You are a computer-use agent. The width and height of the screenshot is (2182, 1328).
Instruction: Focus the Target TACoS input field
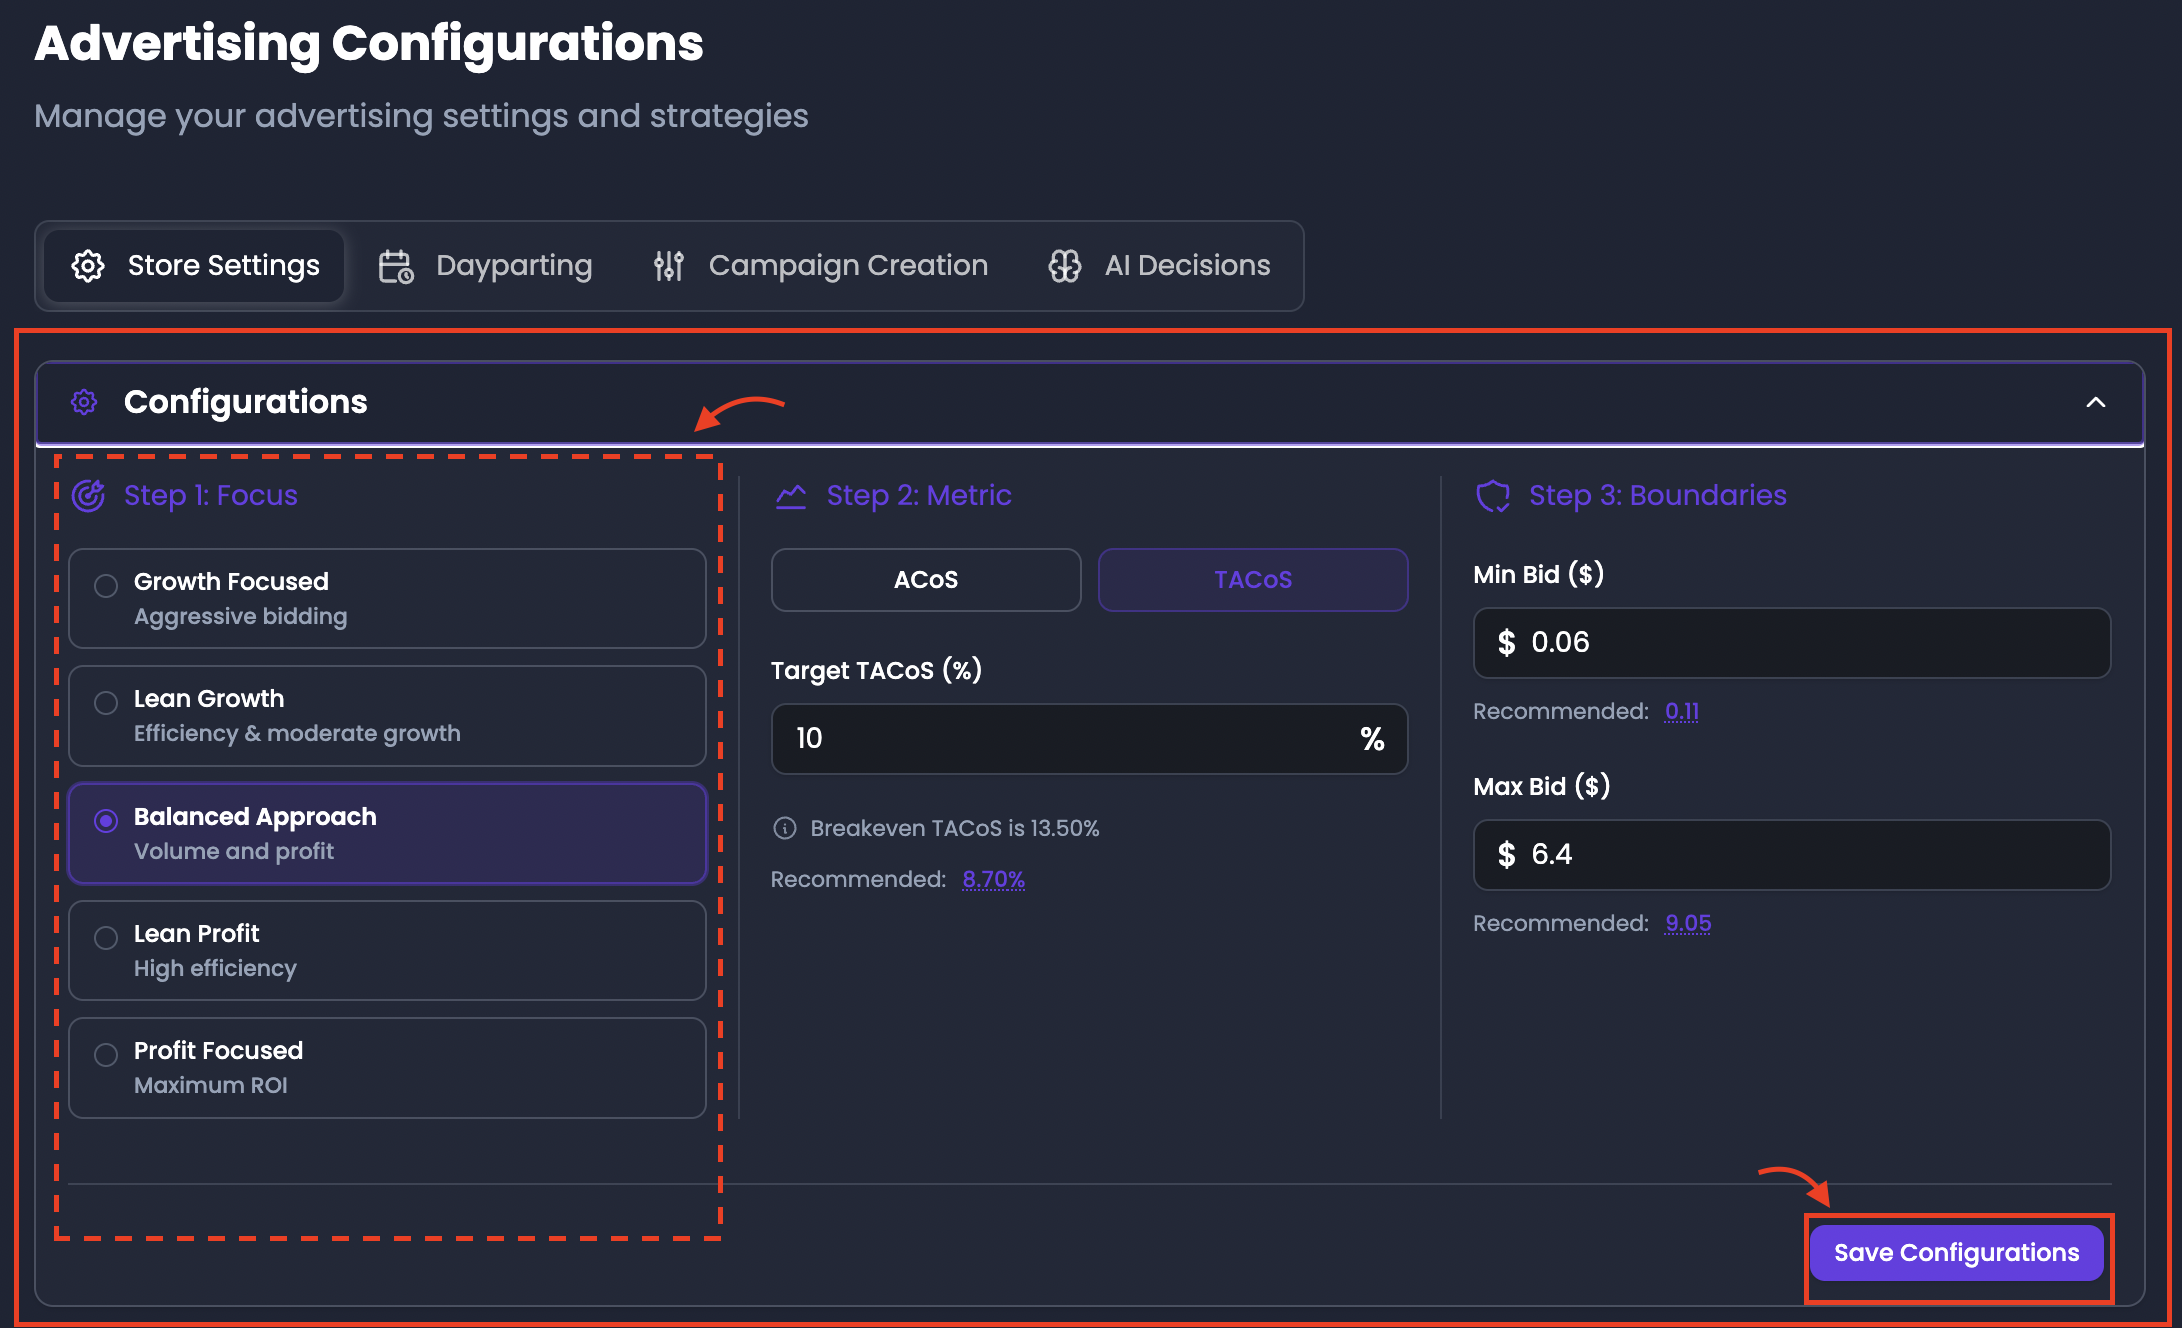coord(1089,739)
